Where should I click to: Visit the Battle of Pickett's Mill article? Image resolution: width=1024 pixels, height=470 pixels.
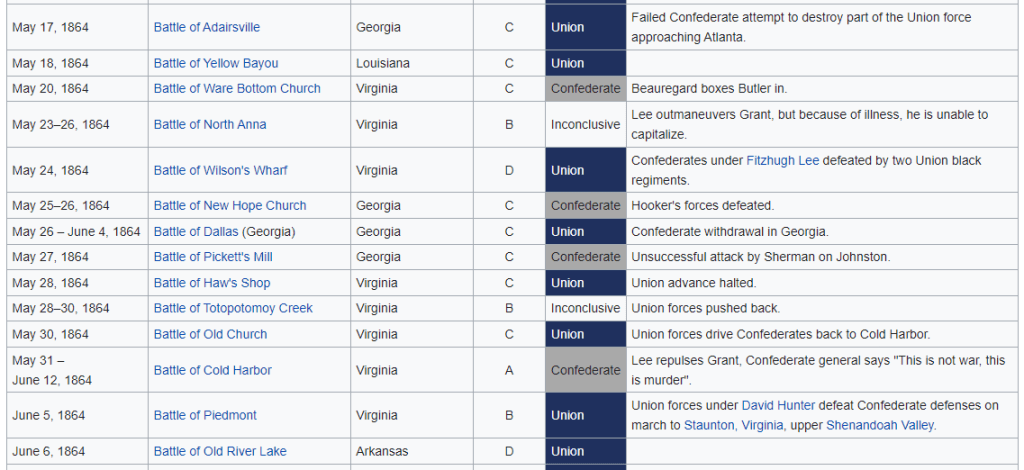(x=214, y=257)
